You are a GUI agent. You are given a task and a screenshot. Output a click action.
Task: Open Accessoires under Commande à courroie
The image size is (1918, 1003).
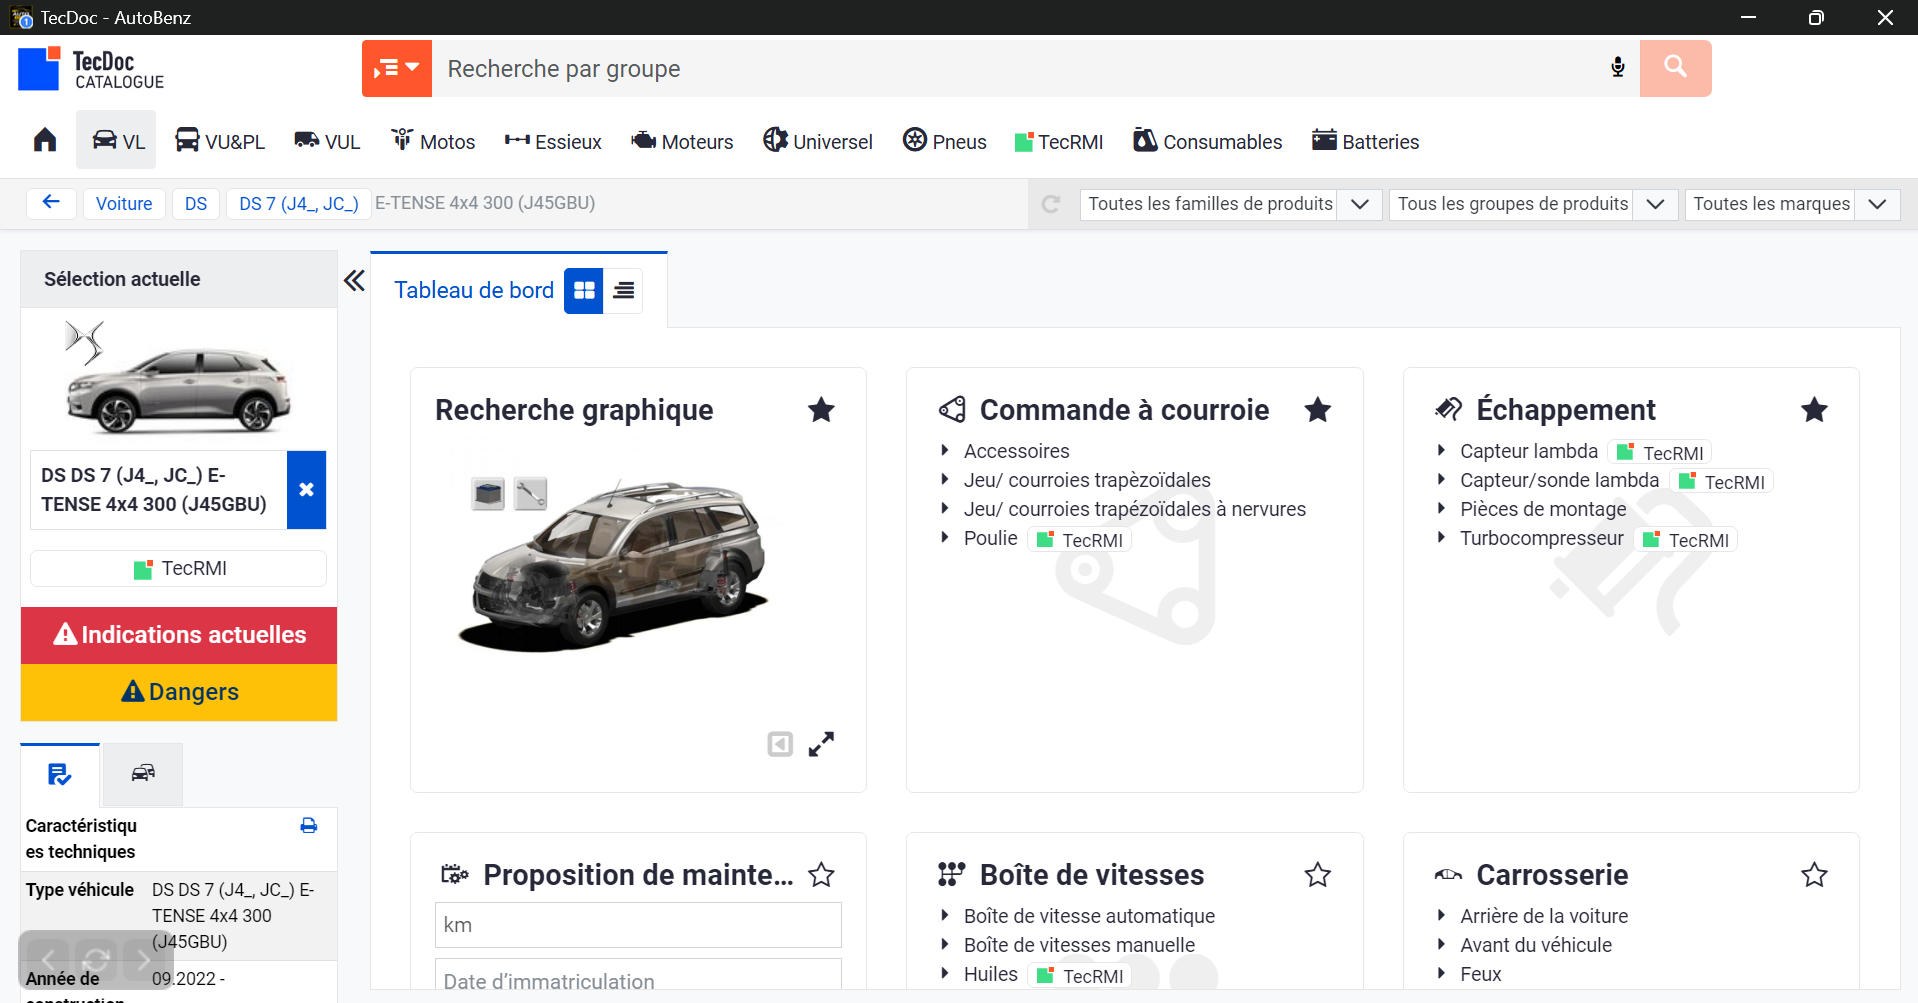1016,451
